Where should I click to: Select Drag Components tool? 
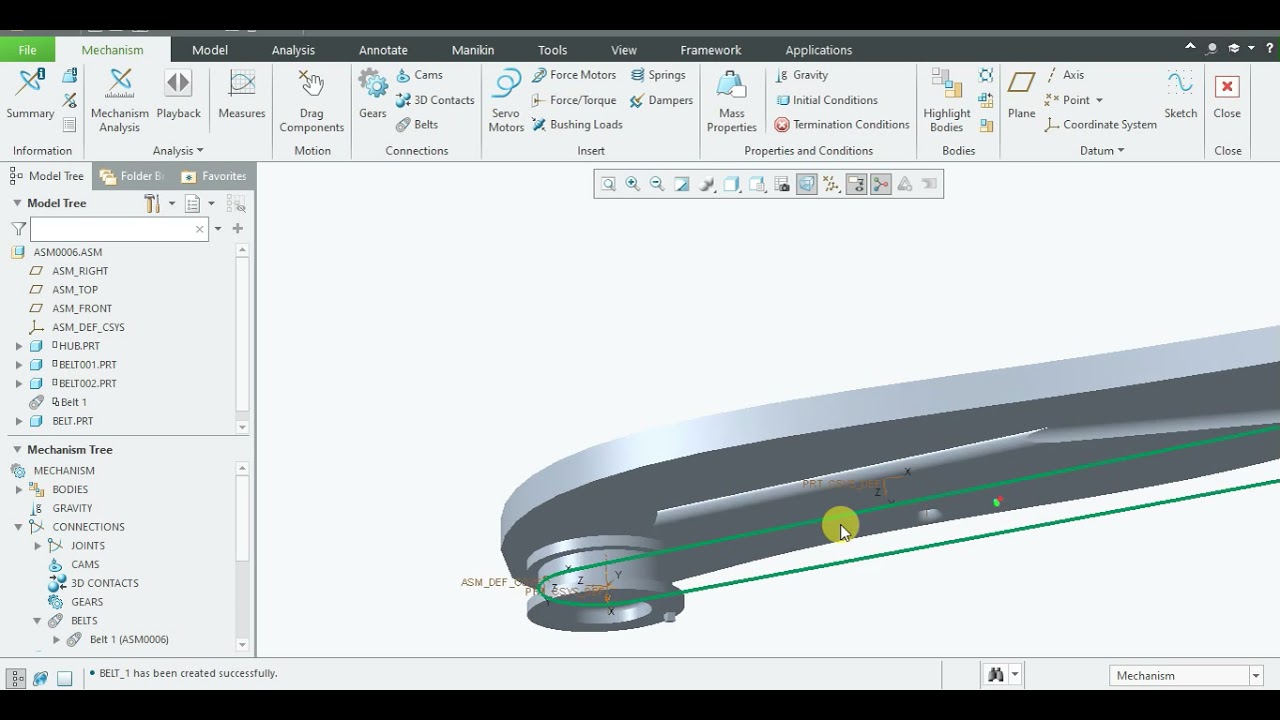click(311, 100)
